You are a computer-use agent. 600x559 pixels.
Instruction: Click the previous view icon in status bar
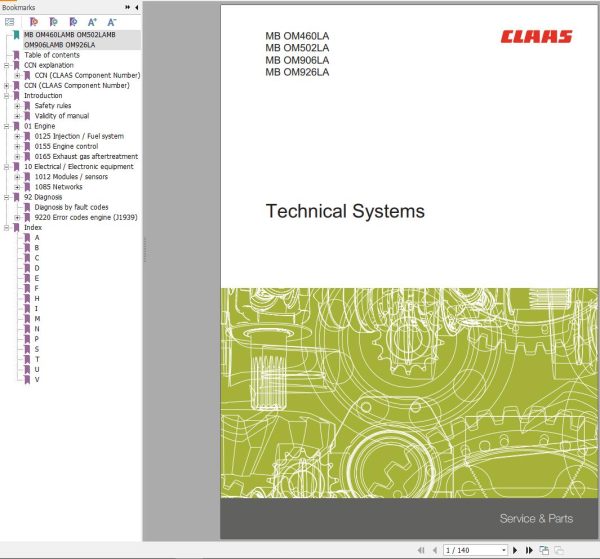click(544, 550)
